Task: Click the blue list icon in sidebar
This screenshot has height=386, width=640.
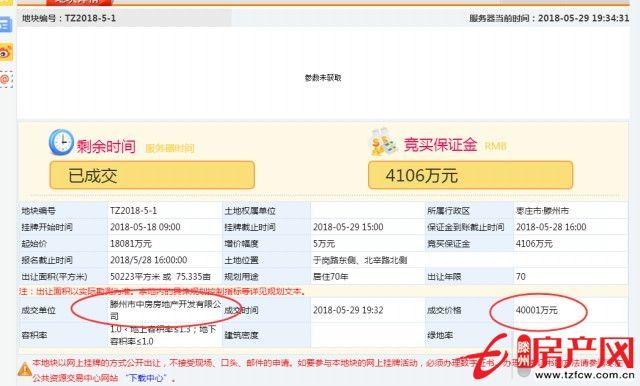Action: pos(6,24)
